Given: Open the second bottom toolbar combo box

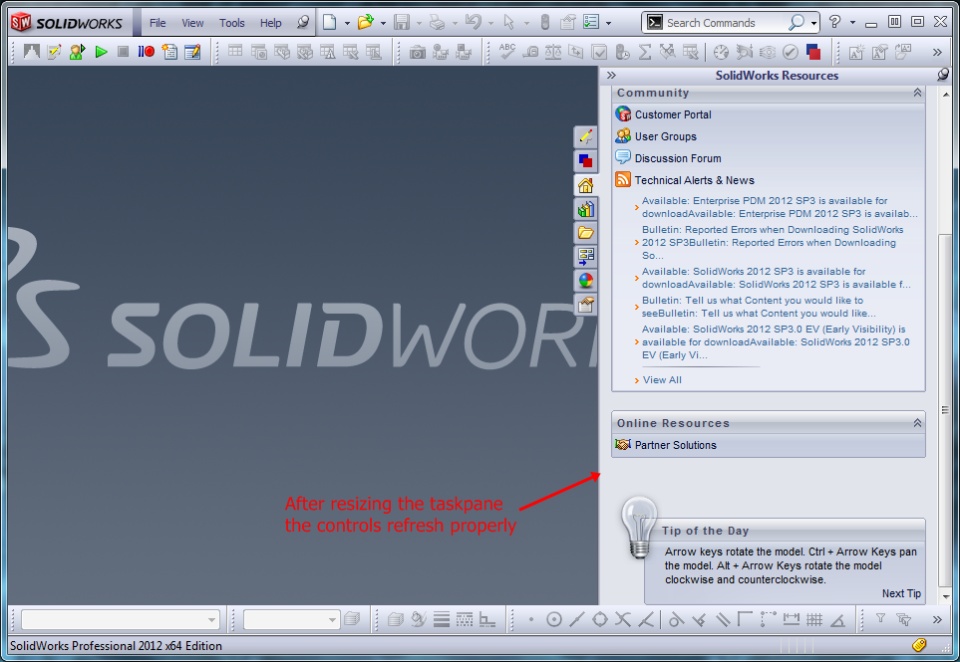Looking at the screenshot, I should tap(291, 620).
